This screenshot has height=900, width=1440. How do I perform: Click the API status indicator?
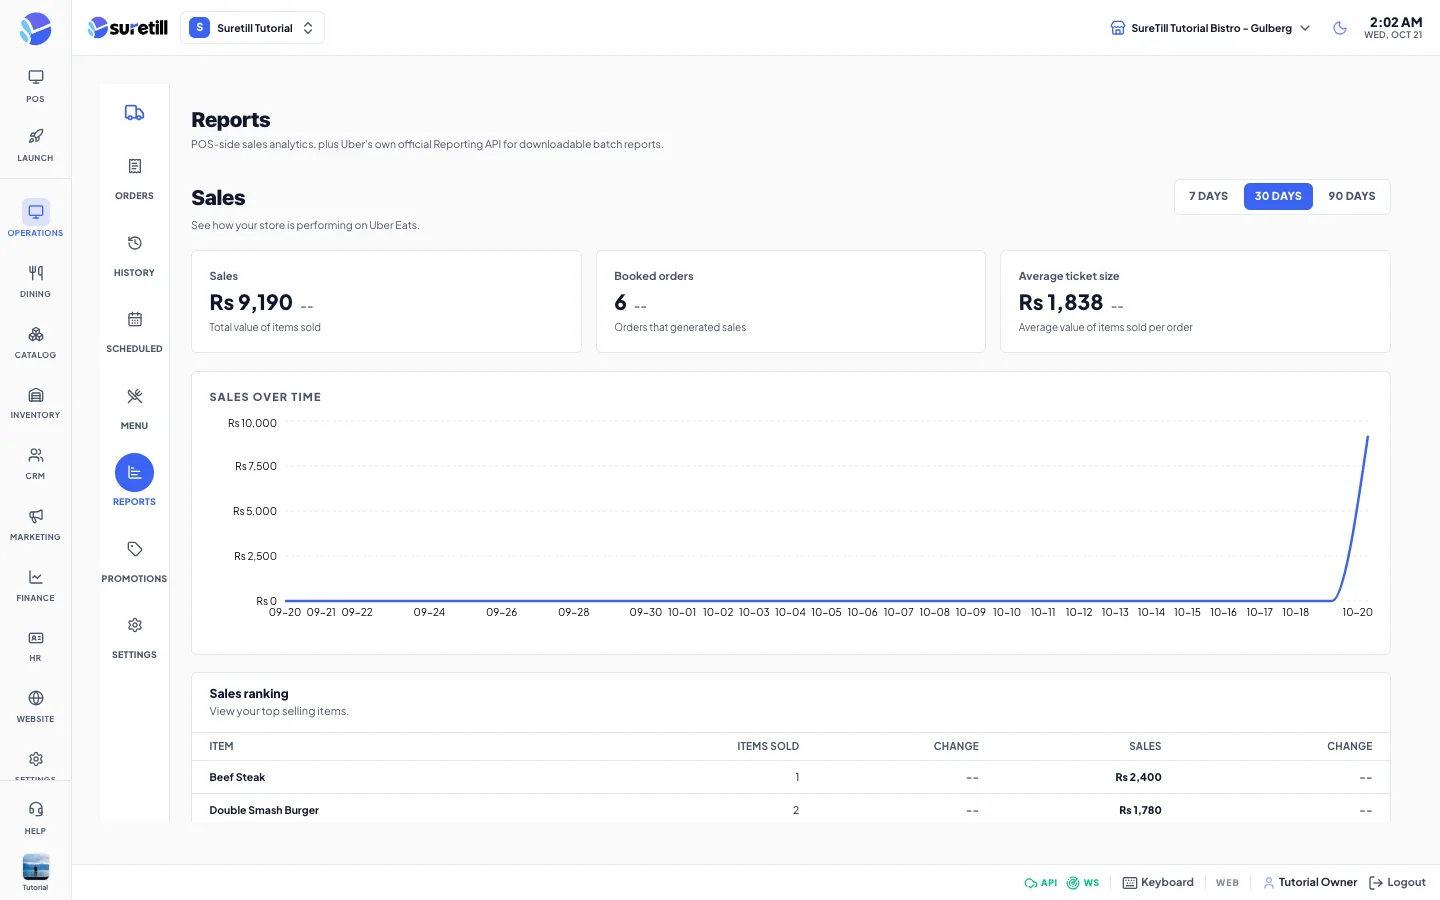(x=1040, y=883)
